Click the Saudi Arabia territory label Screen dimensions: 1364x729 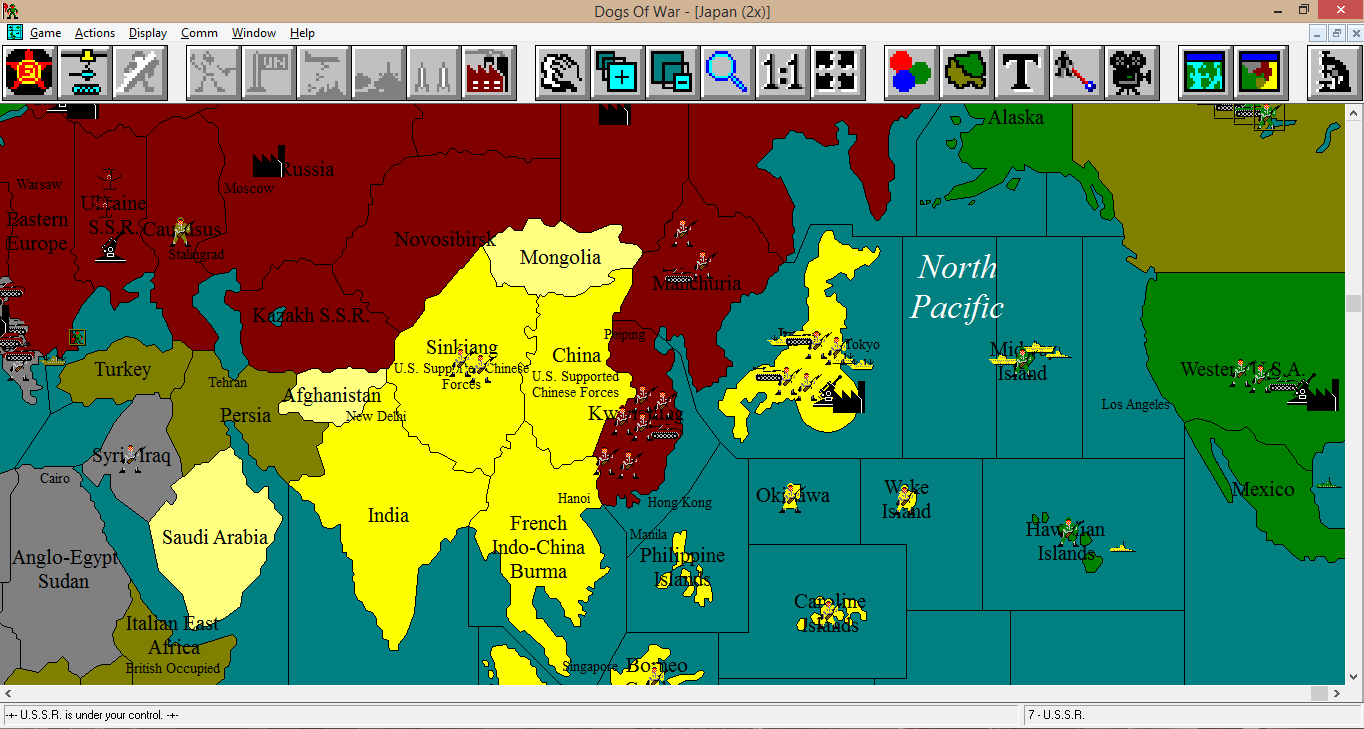pyautogui.click(x=215, y=538)
